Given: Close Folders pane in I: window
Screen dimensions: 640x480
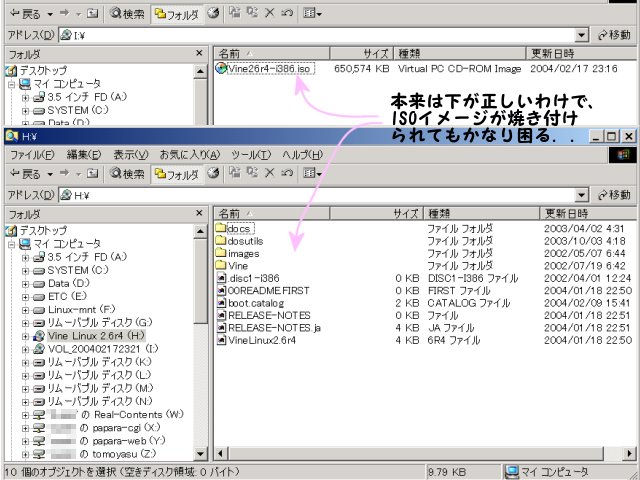Looking at the screenshot, I should [x=199, y=53].
